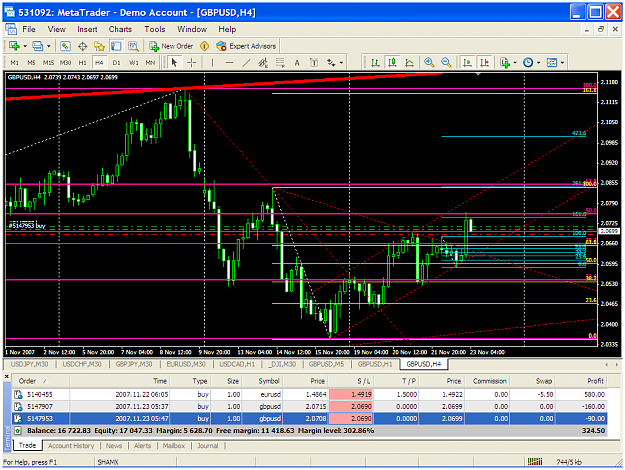Viewport: 625px width, 470px height.
Task: Toggle Auto Scroll chart icon
Action: click(x=467, y=63)
